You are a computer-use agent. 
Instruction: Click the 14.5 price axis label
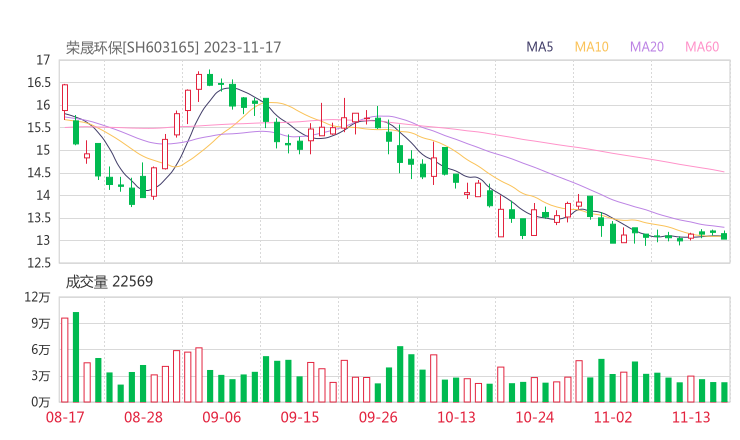pos(39,173)
